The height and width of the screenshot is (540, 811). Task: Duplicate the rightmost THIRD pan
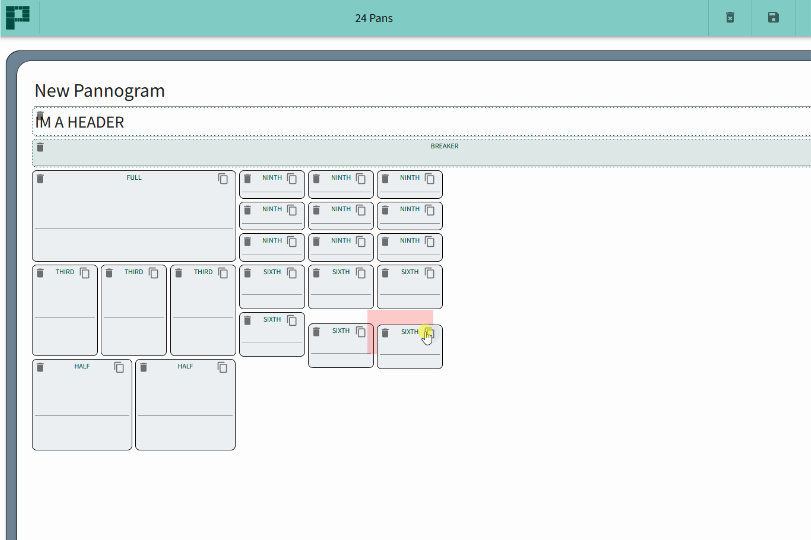[x=223, y=273]
